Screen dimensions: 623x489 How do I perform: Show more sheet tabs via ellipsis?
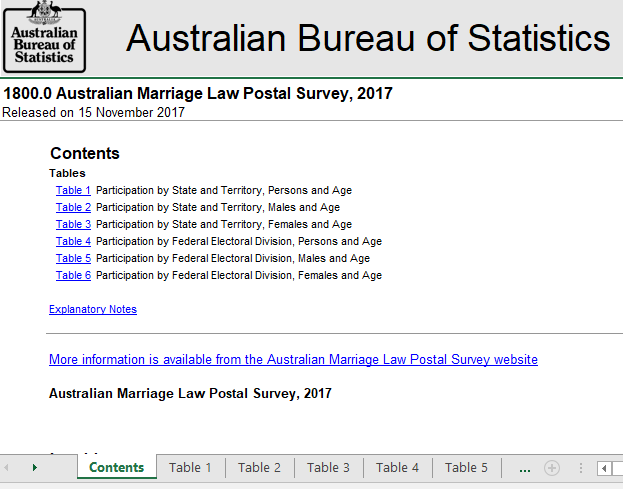(525, 468)
